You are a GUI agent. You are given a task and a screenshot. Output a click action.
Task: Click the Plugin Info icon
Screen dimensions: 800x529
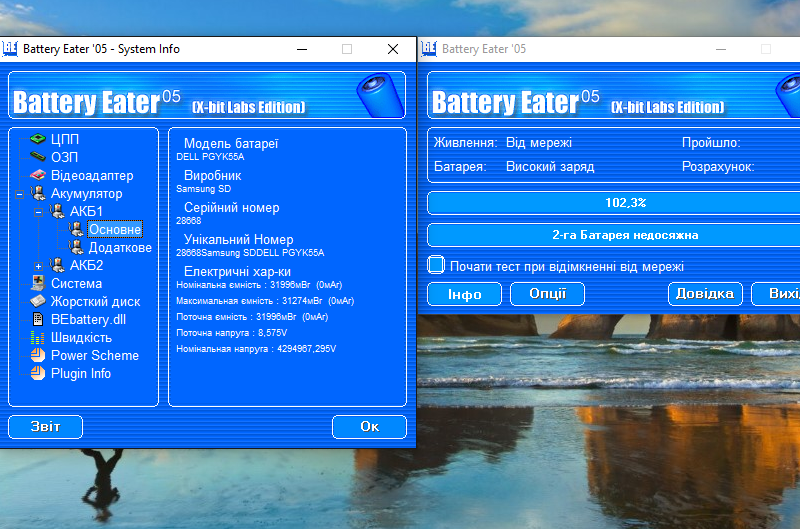point(38,373)
